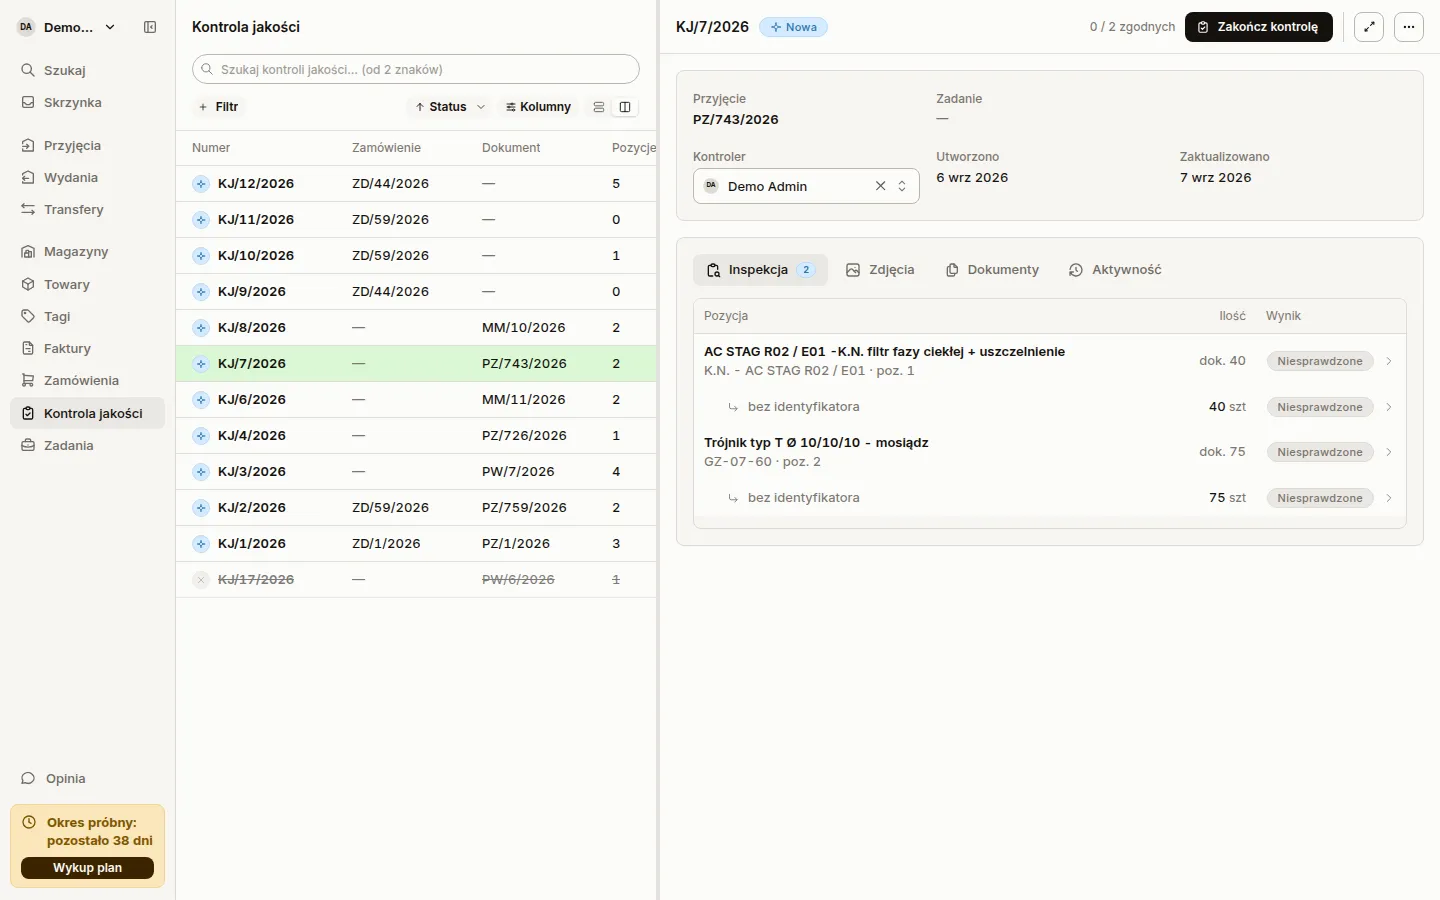This screenshot has width=1440, height=900.
Task: Expand the Trójnik typ T position row
Action: 1050,452
